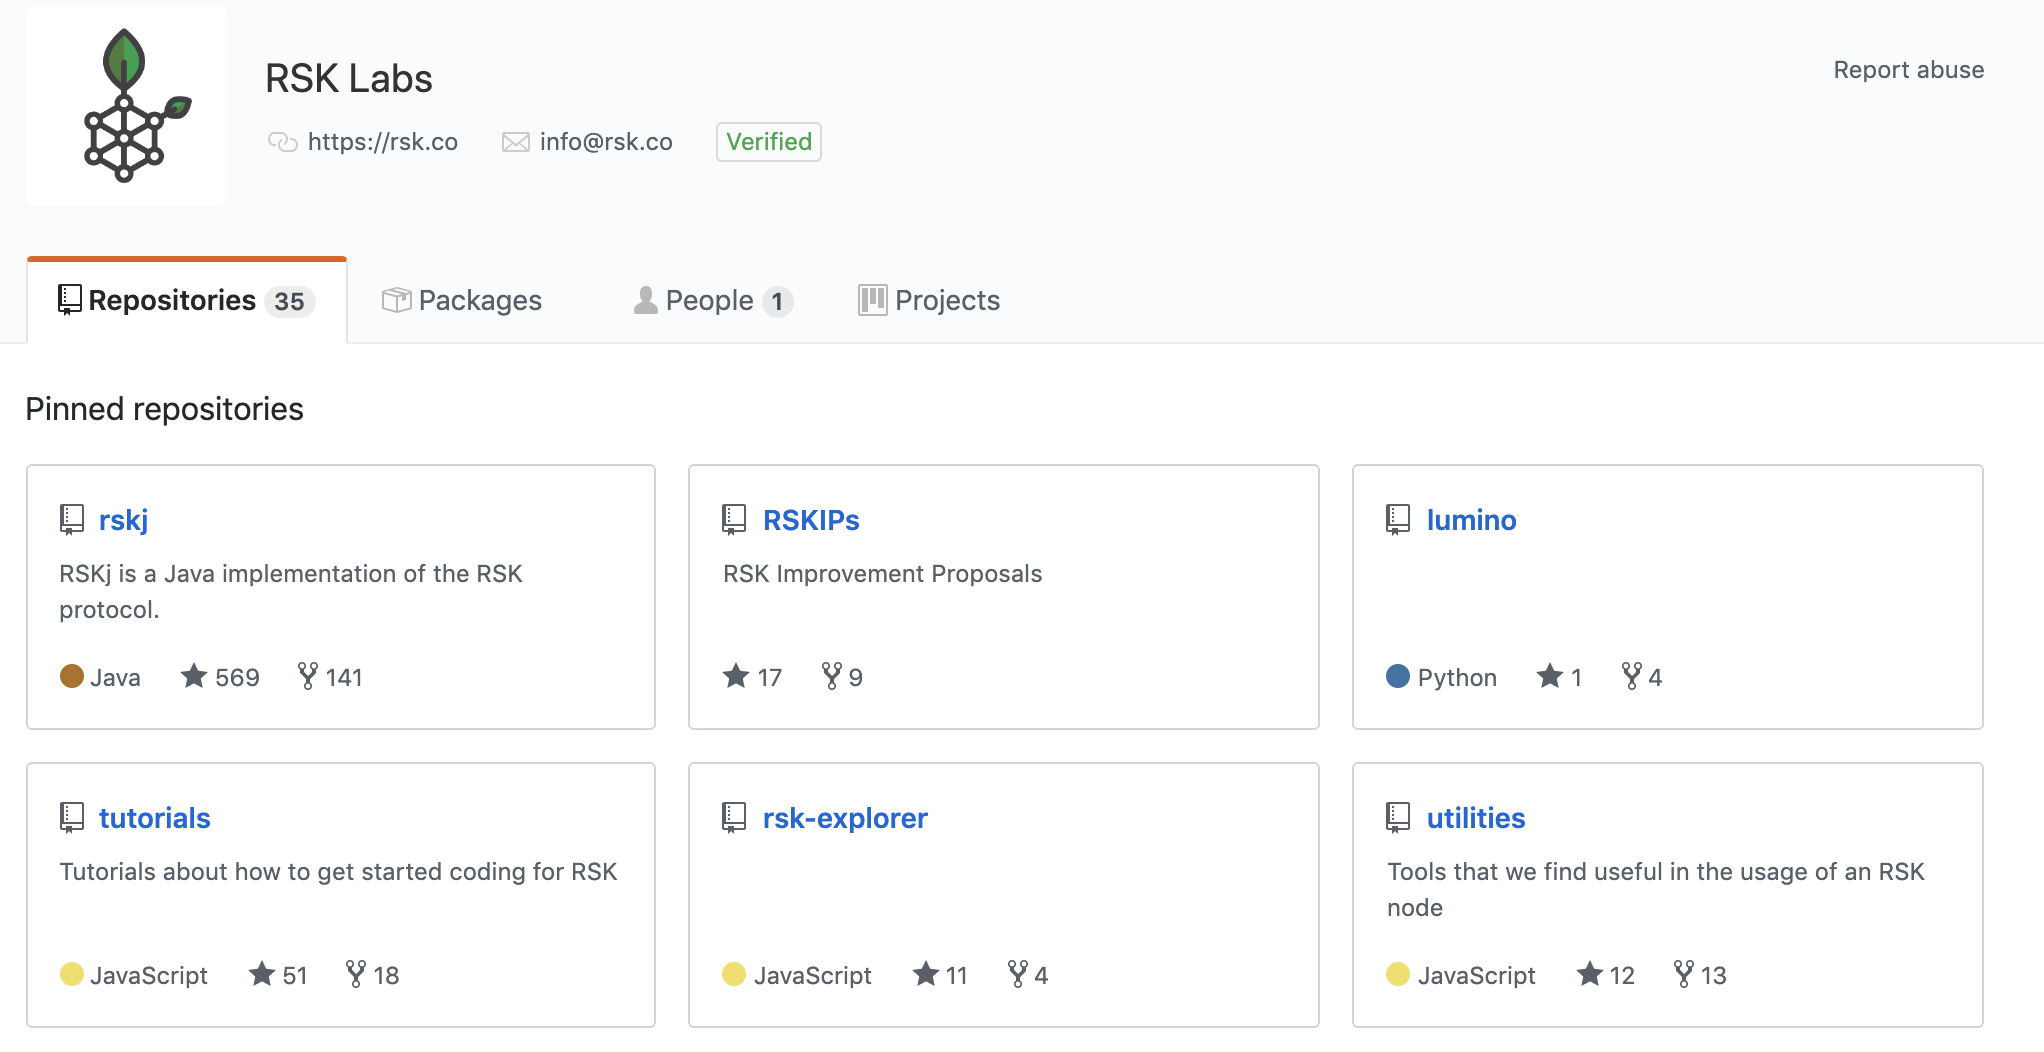
Task: Switch to the Packages tab
Action: [x=461, y=300]
